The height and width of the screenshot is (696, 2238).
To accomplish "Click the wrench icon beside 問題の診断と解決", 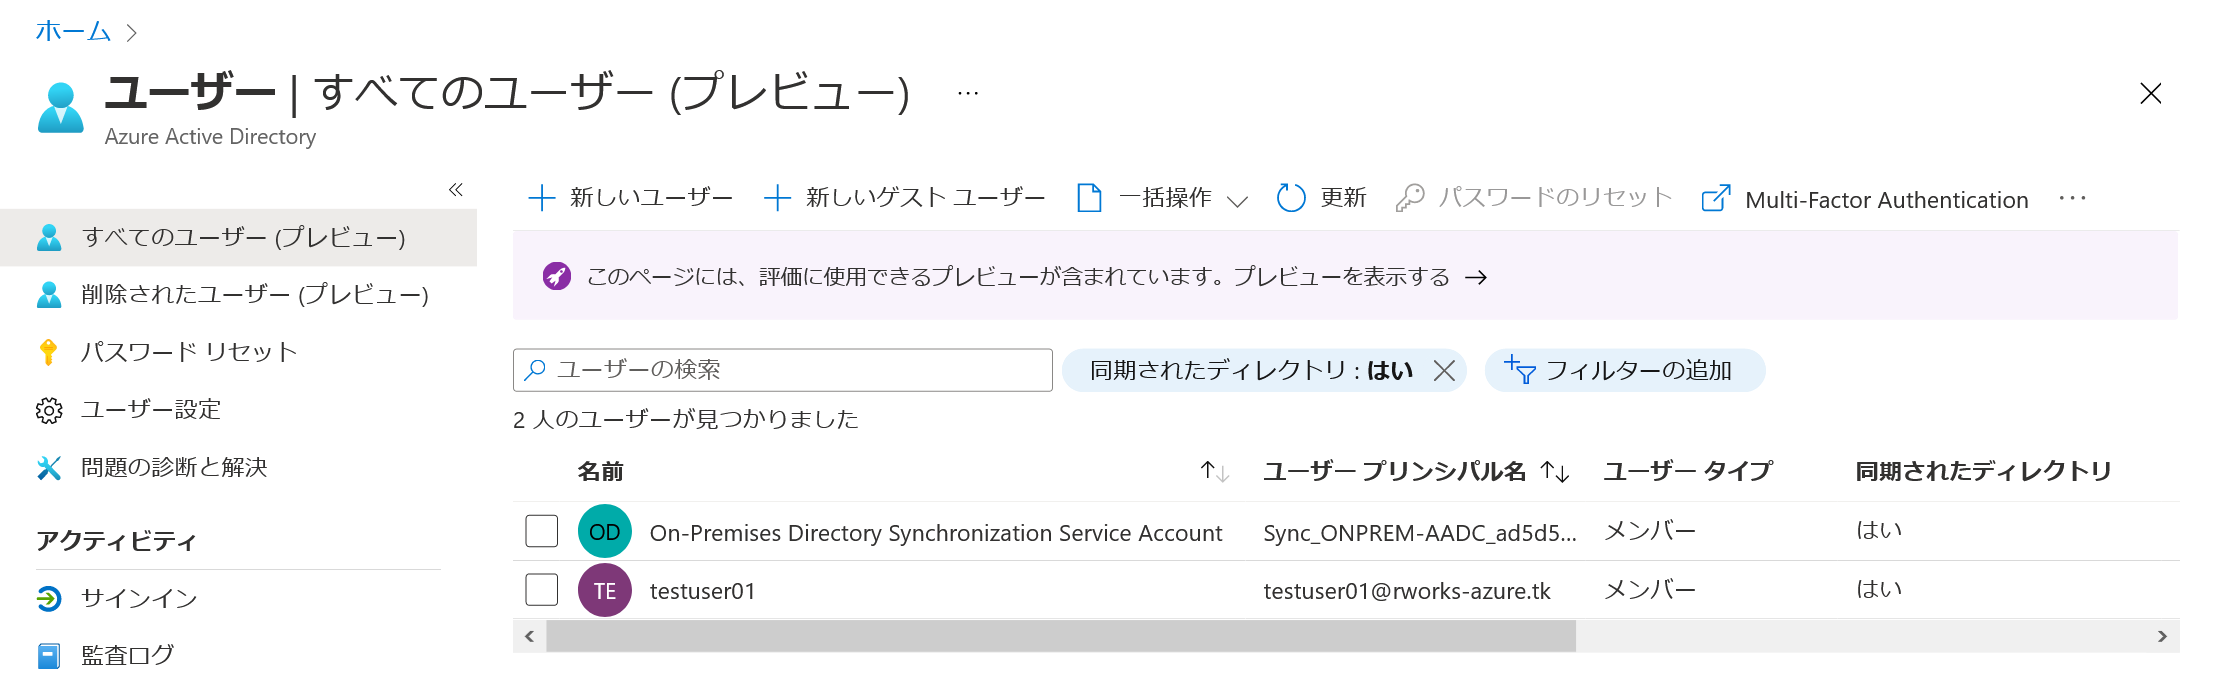I will pos(49,467).
